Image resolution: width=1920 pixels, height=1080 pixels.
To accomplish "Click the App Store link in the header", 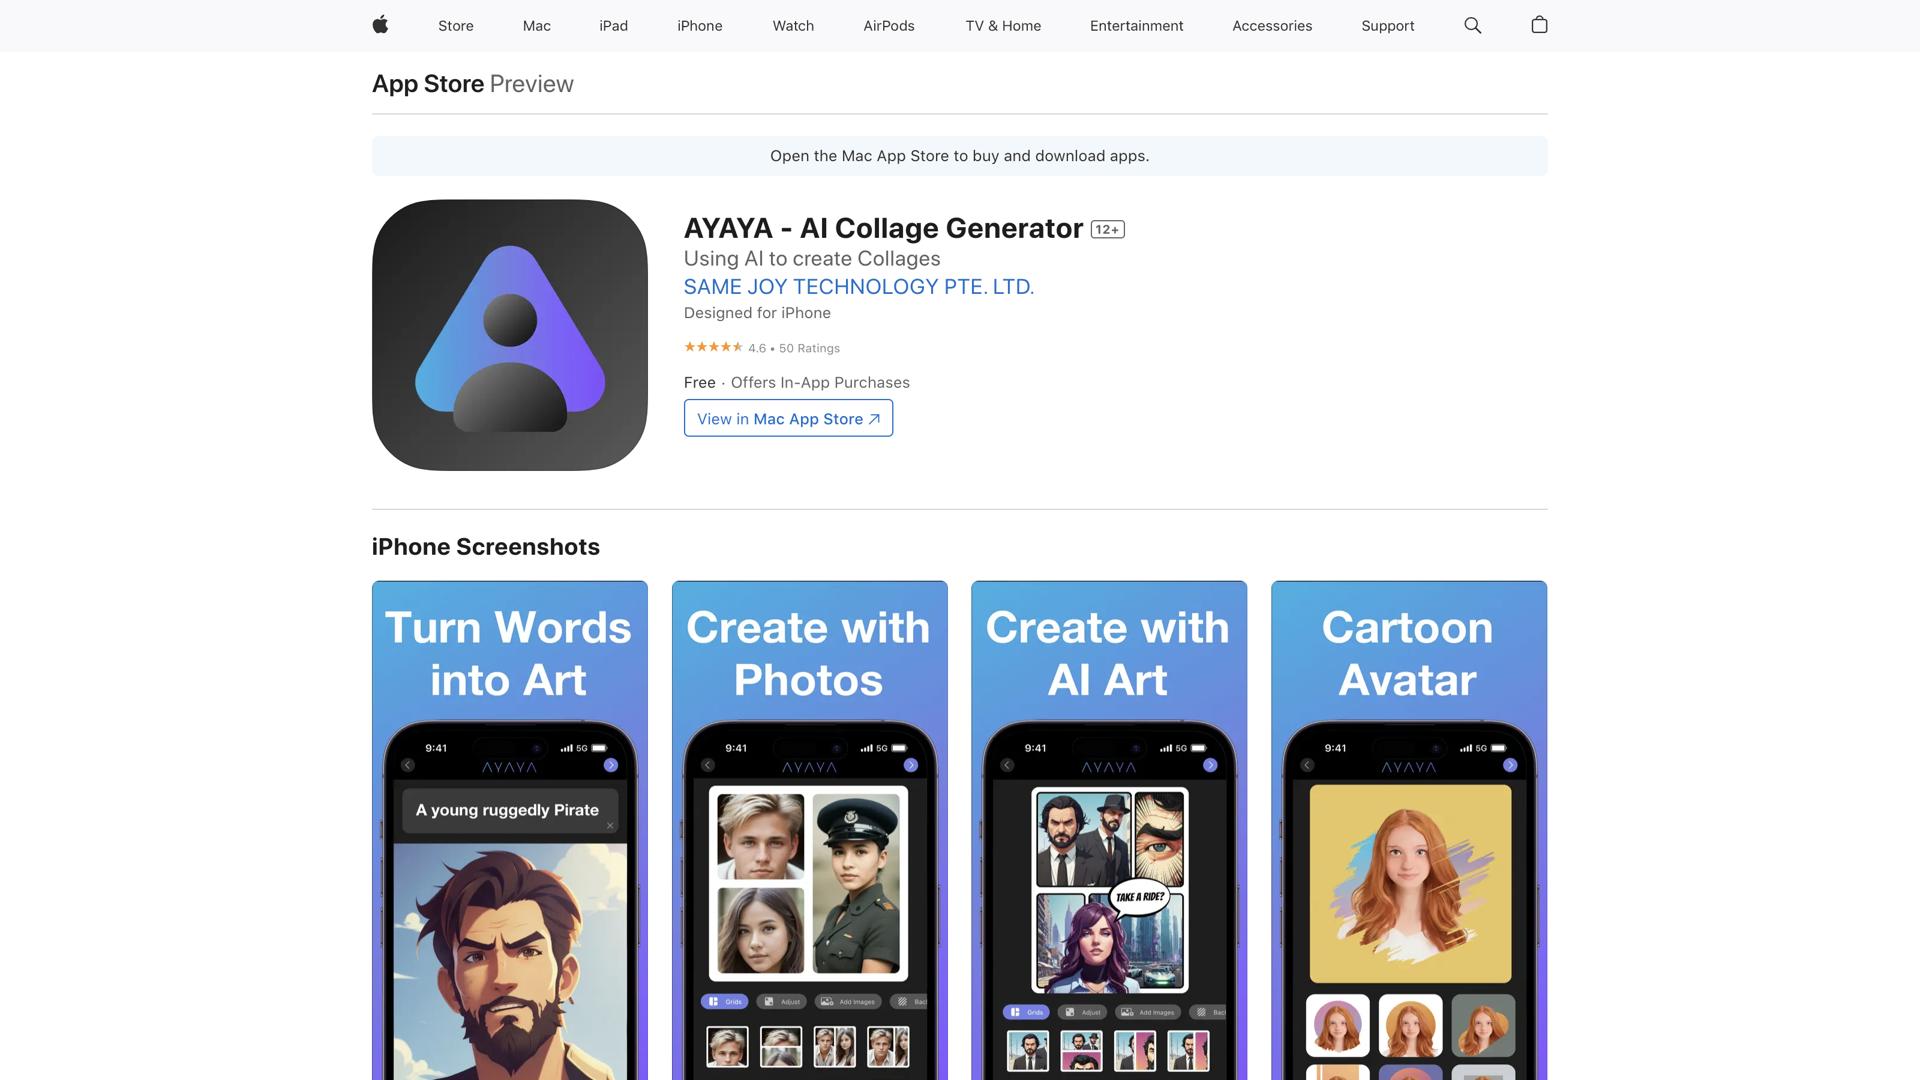I will click(428, 84).
